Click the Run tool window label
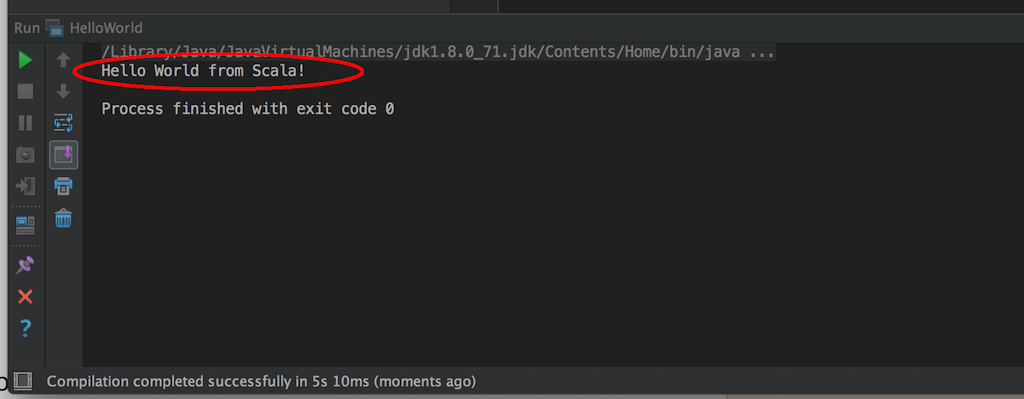The image size is (1024, 399). [x=27, y=28]
